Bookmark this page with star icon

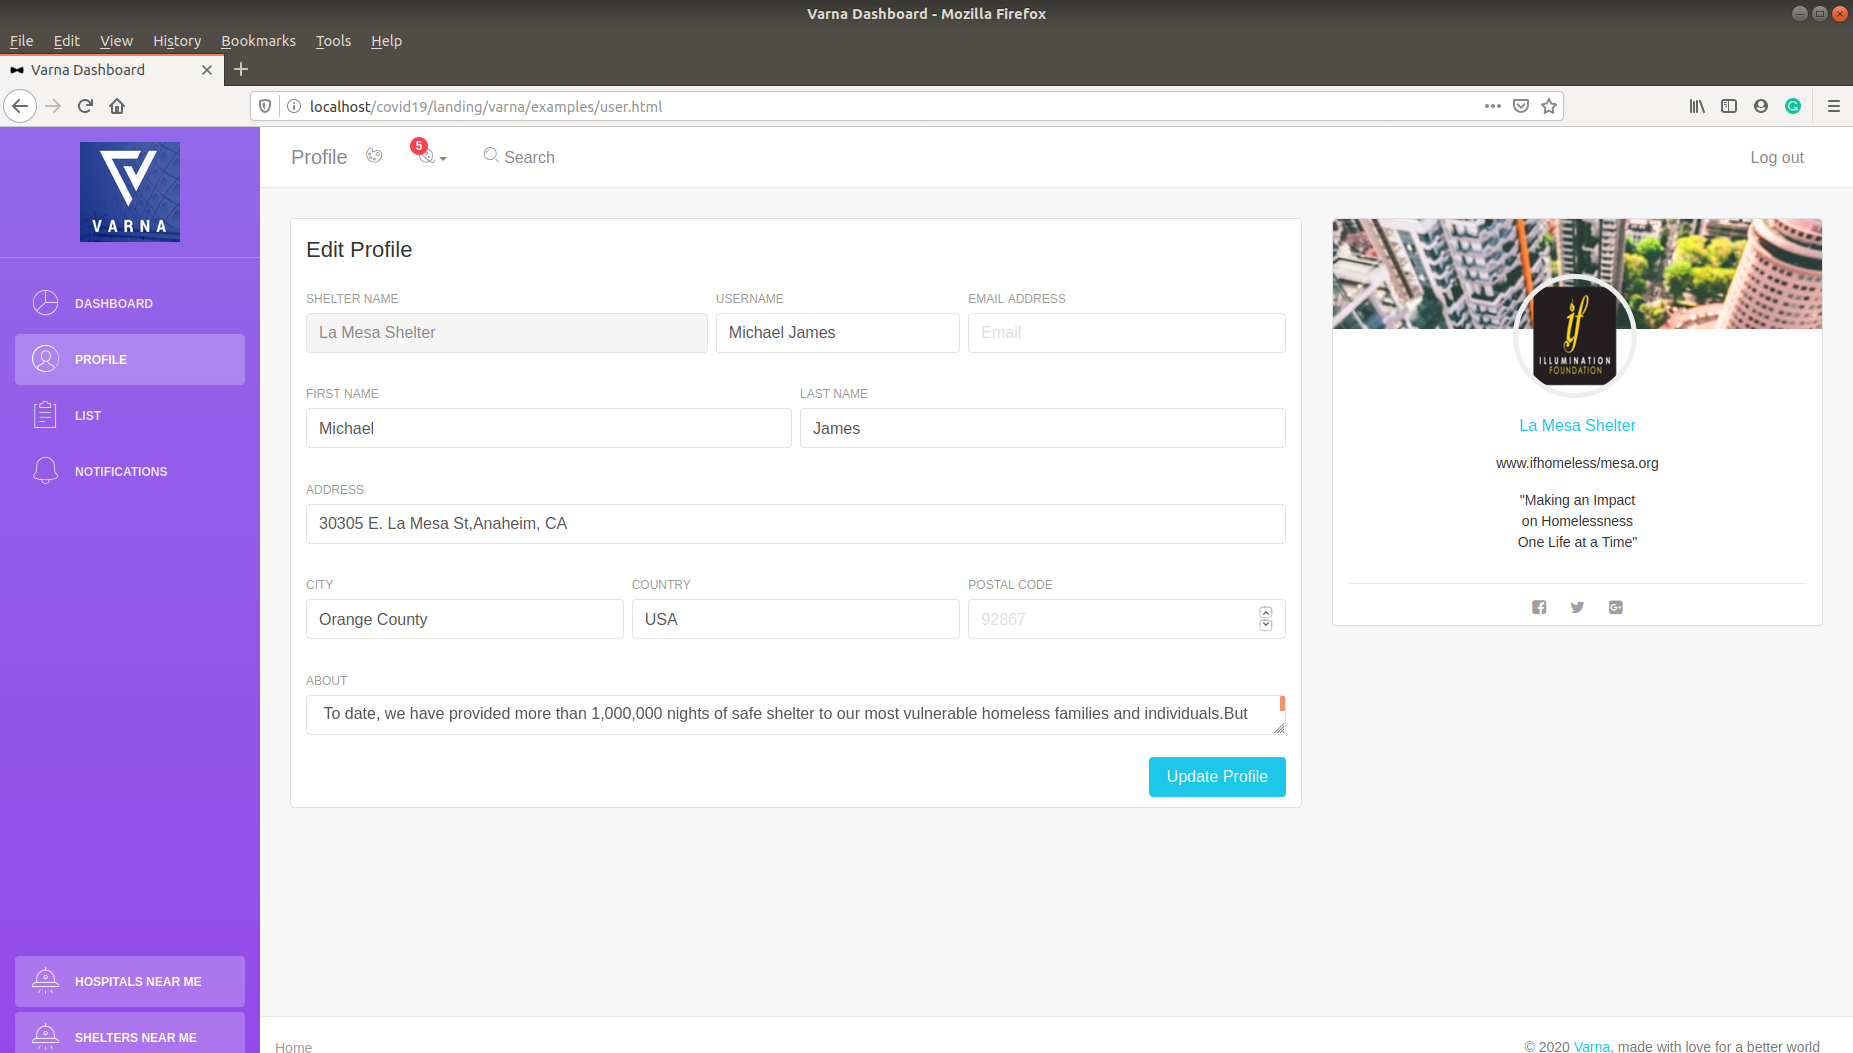pos(1549,106)
